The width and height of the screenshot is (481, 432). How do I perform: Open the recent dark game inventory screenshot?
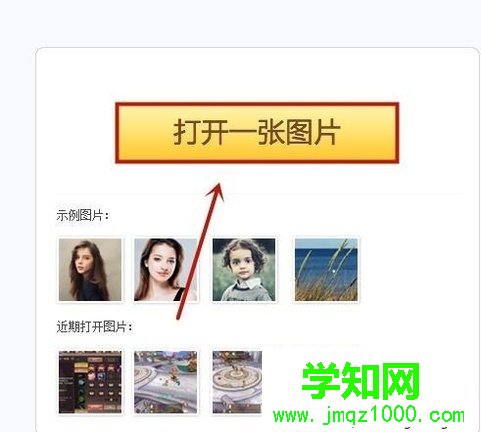(90, 382)
